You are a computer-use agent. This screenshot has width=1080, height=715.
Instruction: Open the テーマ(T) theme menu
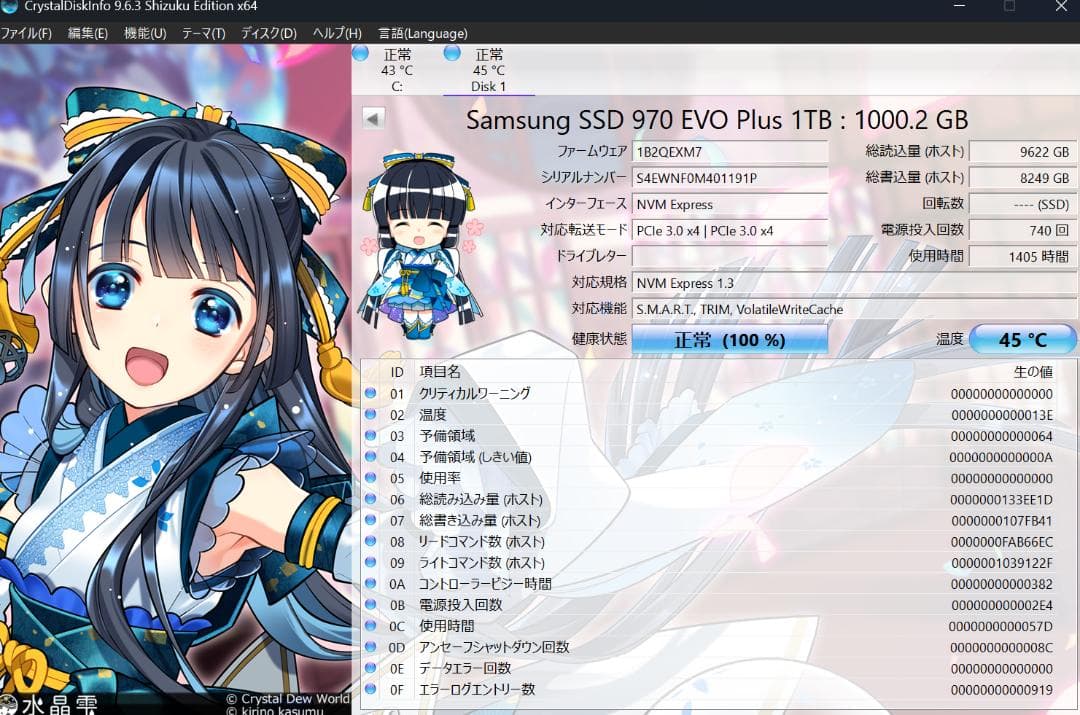click(203, 33)
